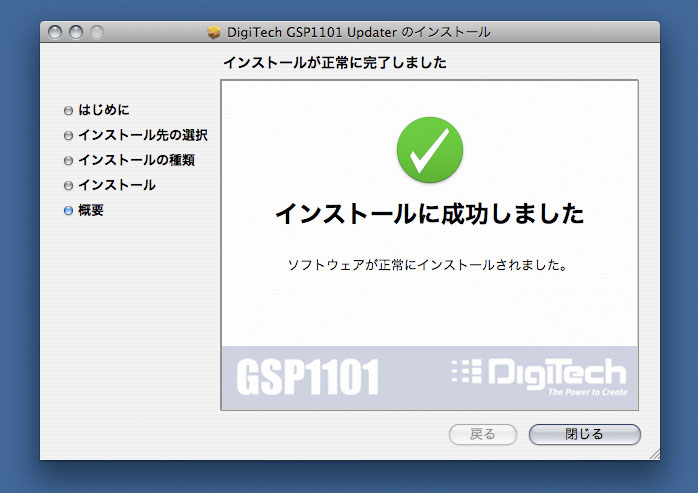Click the green success checkmark icon
The width and height of the screenshot is (698, 493).
(430, 150)
